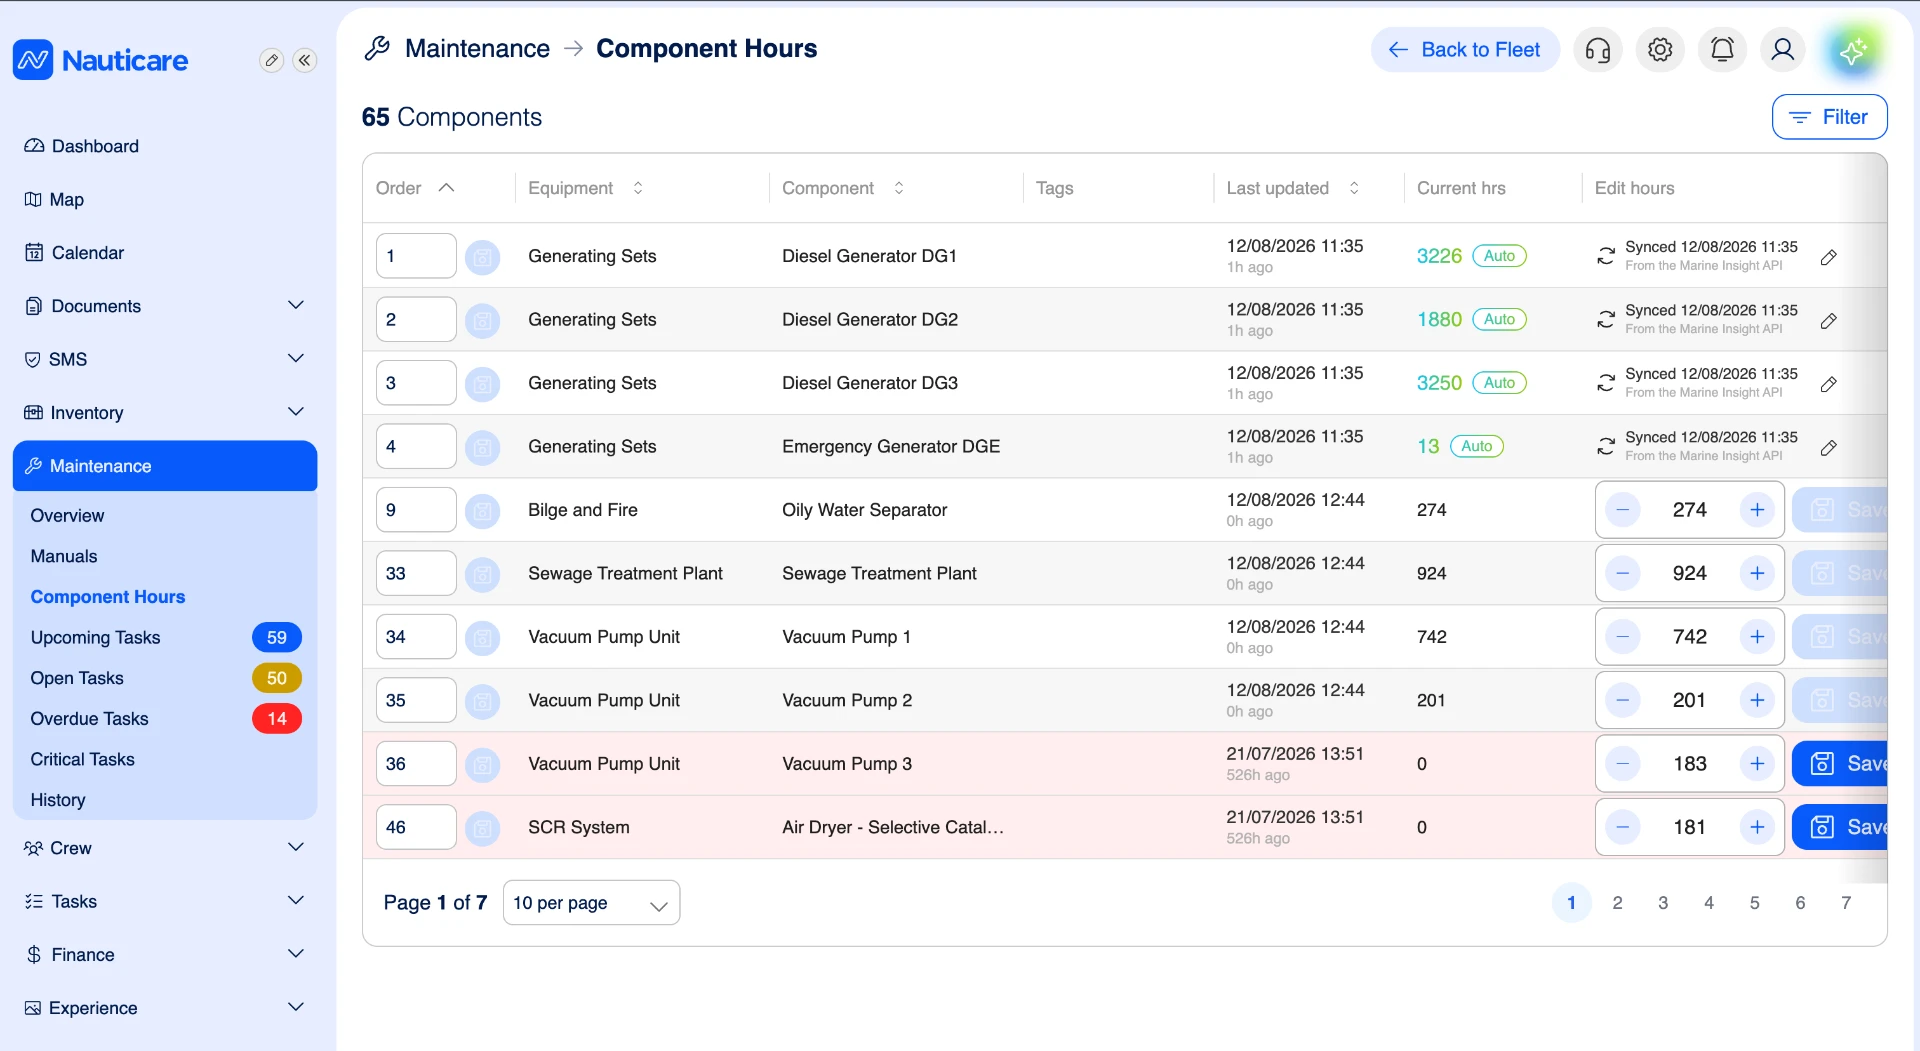1920x1051 pixels.
Task: Click edit pencil for Diesel Generator DG1
Action: pyautogui.click(x=1828, y=257)
